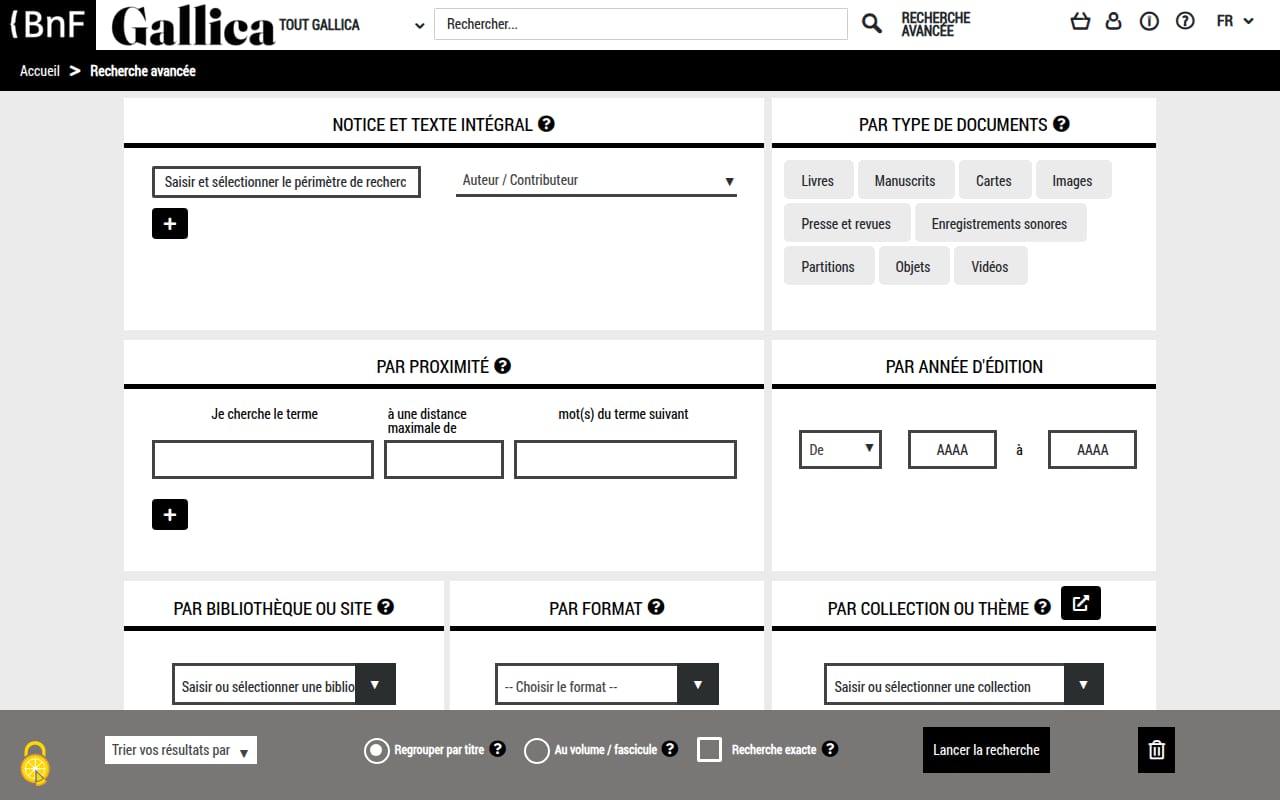Open the Choisir le format dropdown
This screenshot has height=800, width=1280.
click(607, 685)
